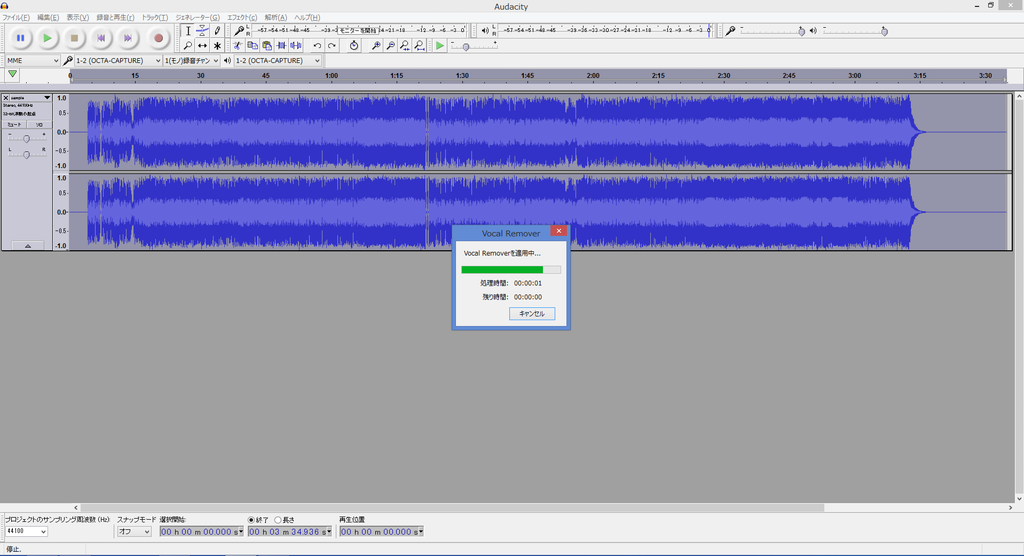Click the Undo arrow icon
The width and height of the screenshot is (1024, 556).
click(x=317, y=46)
